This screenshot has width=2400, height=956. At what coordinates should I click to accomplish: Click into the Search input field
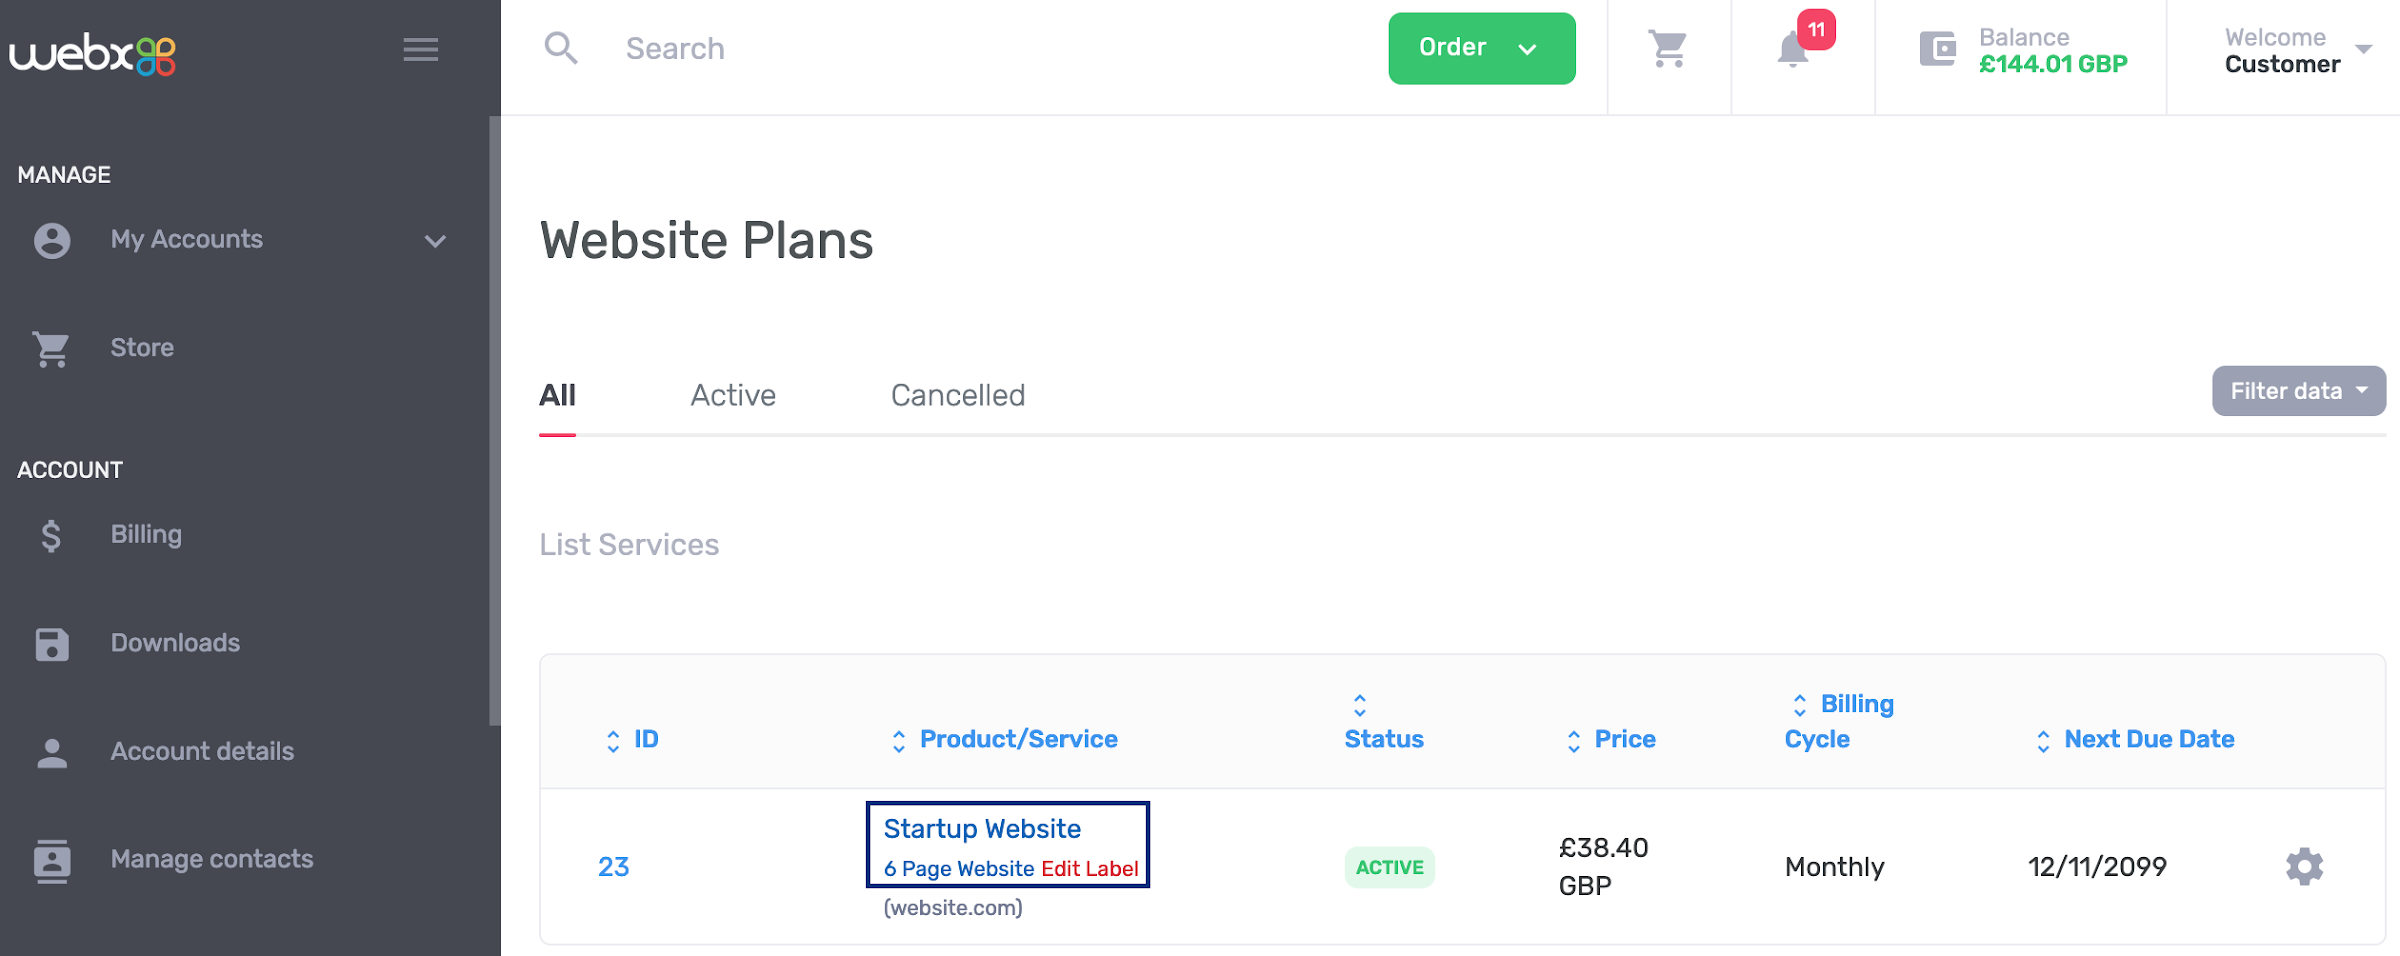coord(900,48)
